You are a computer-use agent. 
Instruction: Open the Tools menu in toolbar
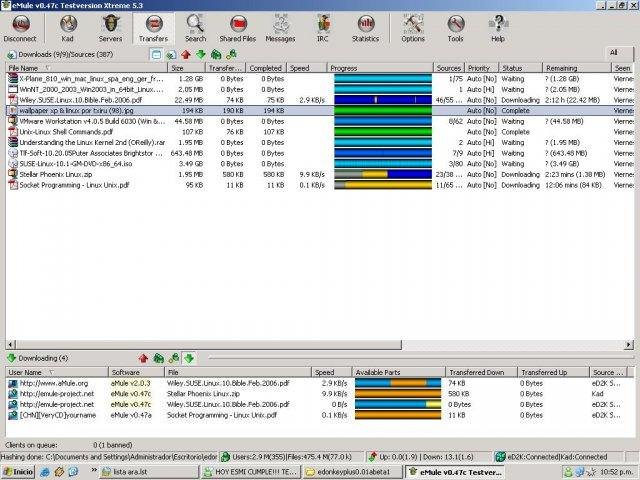point(455,28)
